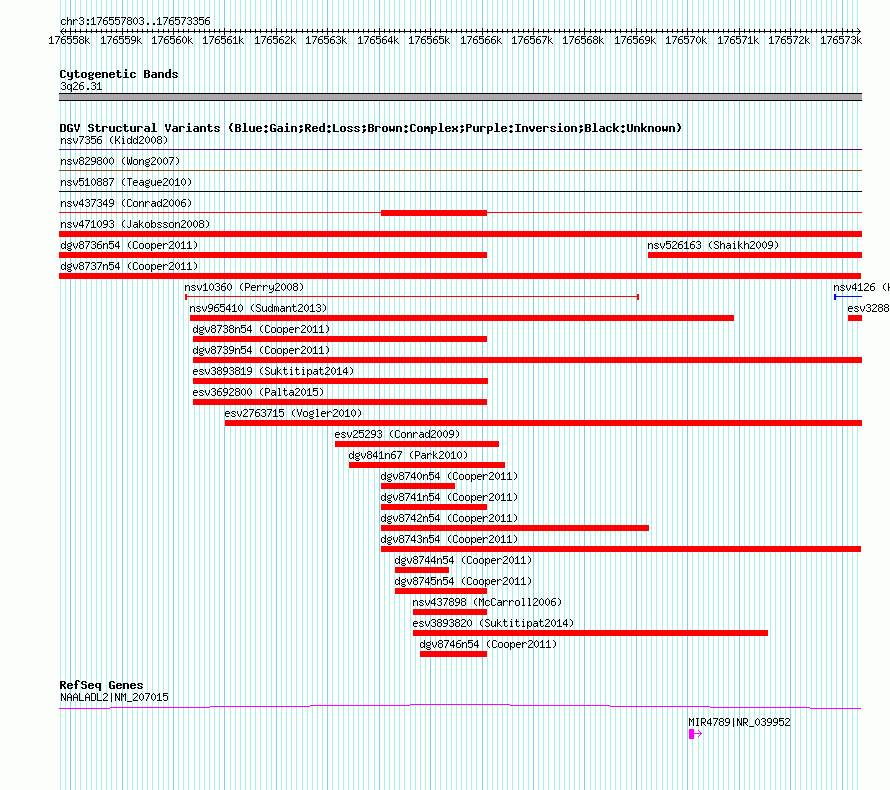
Task: Click the MIR4789 gene arrow glyph
Action: pyautogui.click(x=695, y=734)
